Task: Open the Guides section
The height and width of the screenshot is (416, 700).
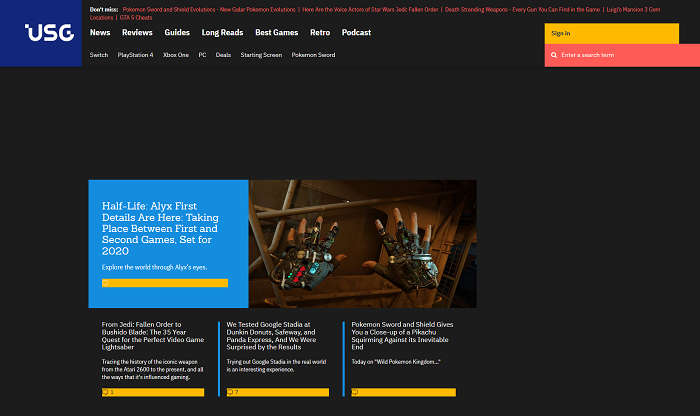Action: click(177, 33)
